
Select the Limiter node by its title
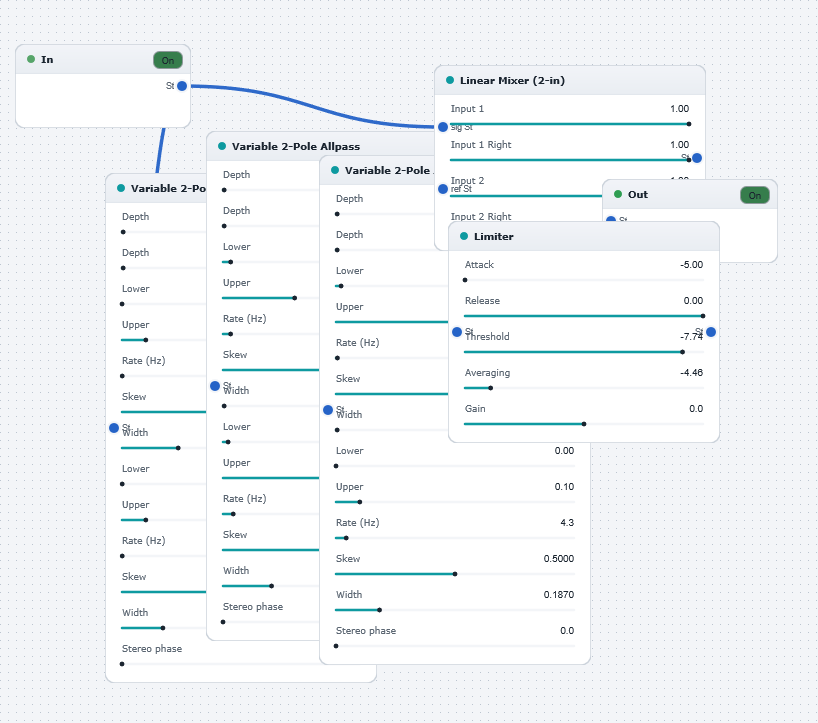click(494, 236)
